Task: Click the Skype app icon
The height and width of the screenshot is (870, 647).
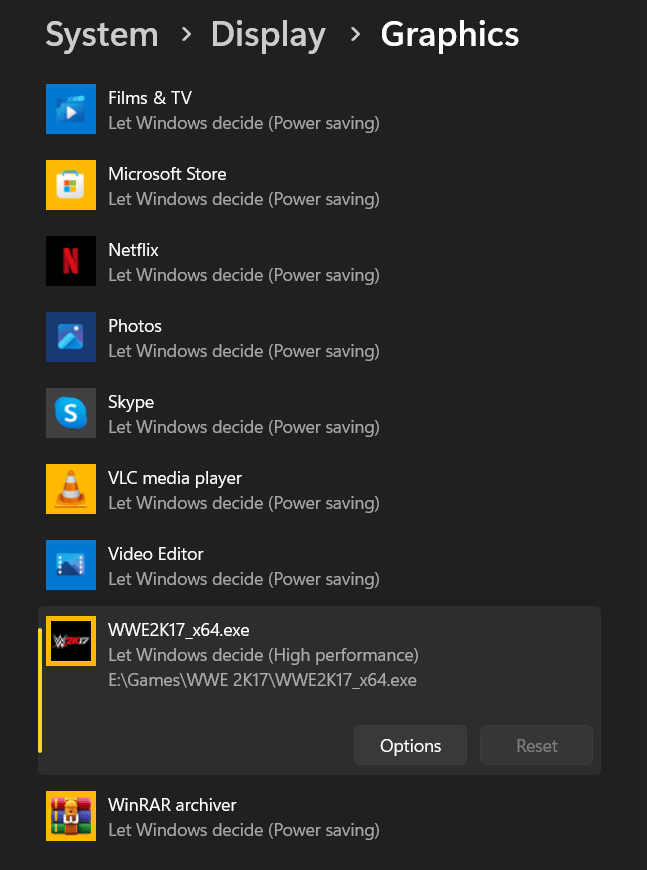Action: pyautogui.click(x=71, y=413)
